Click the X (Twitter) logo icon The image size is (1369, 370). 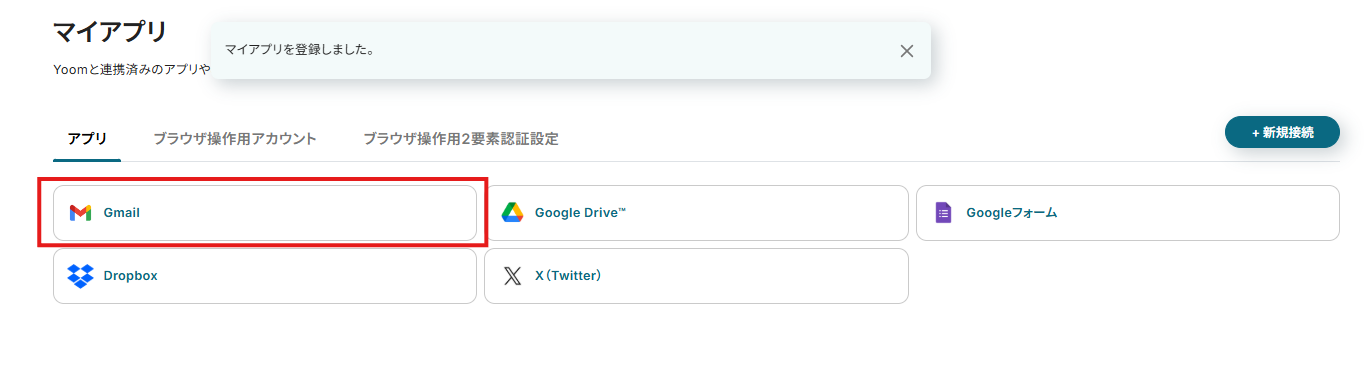[x=512, y=276]
